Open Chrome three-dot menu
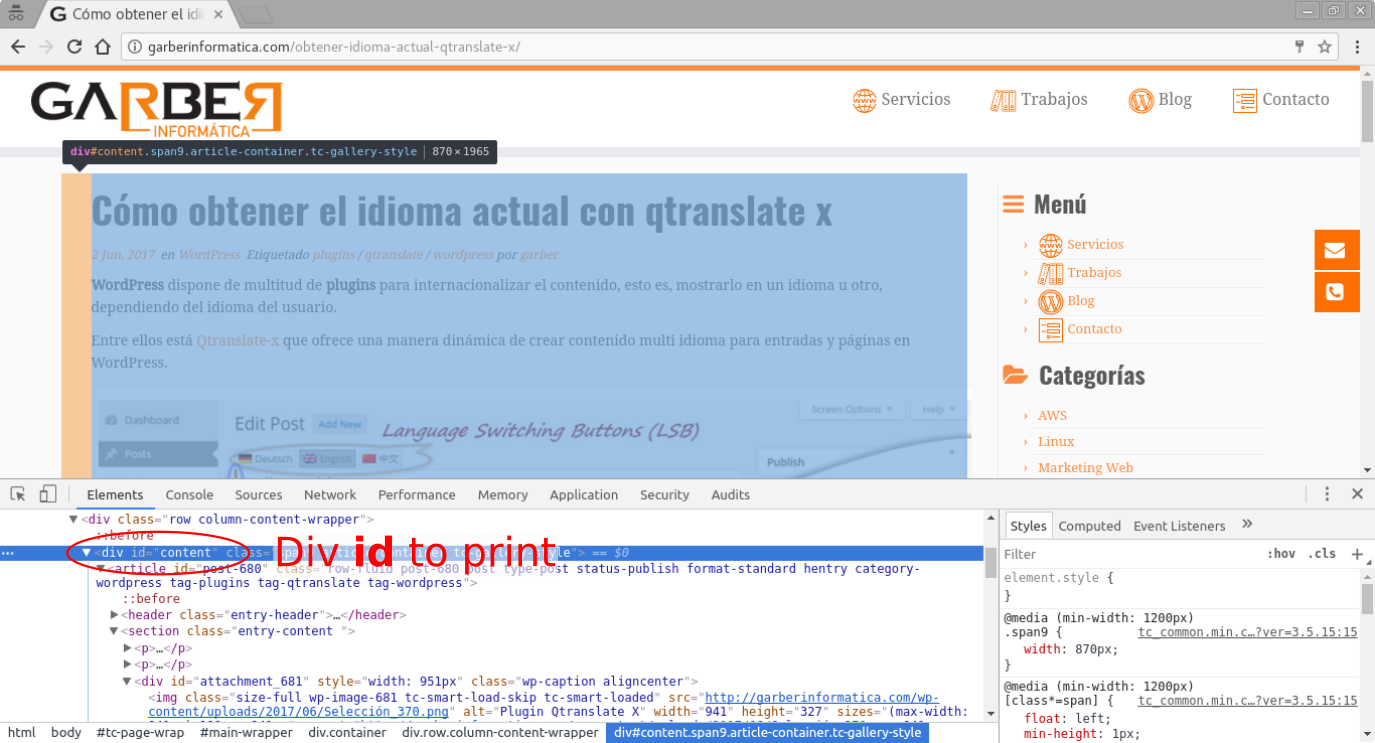 [1357, 47]
